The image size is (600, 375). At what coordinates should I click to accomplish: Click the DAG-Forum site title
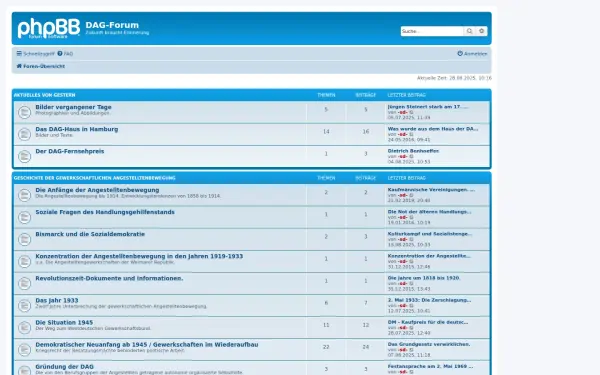112,25
